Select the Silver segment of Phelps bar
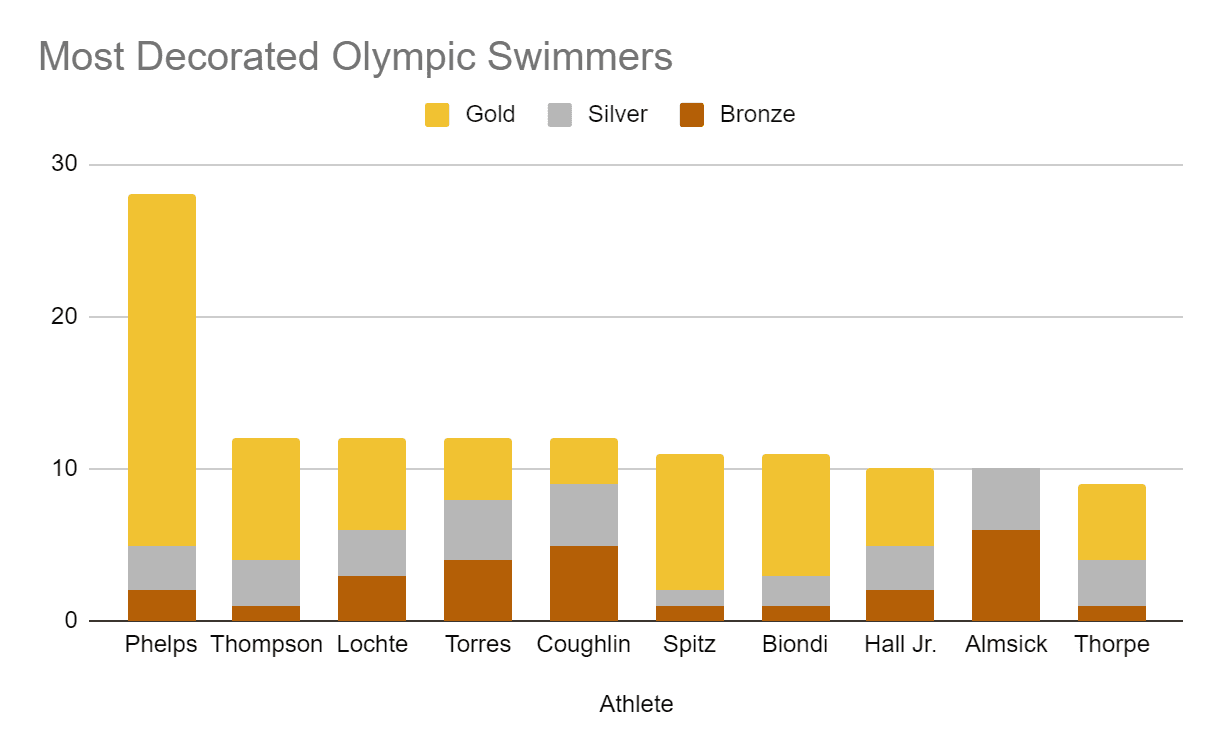Screen dimensions: 1221x755 [162, 568]
